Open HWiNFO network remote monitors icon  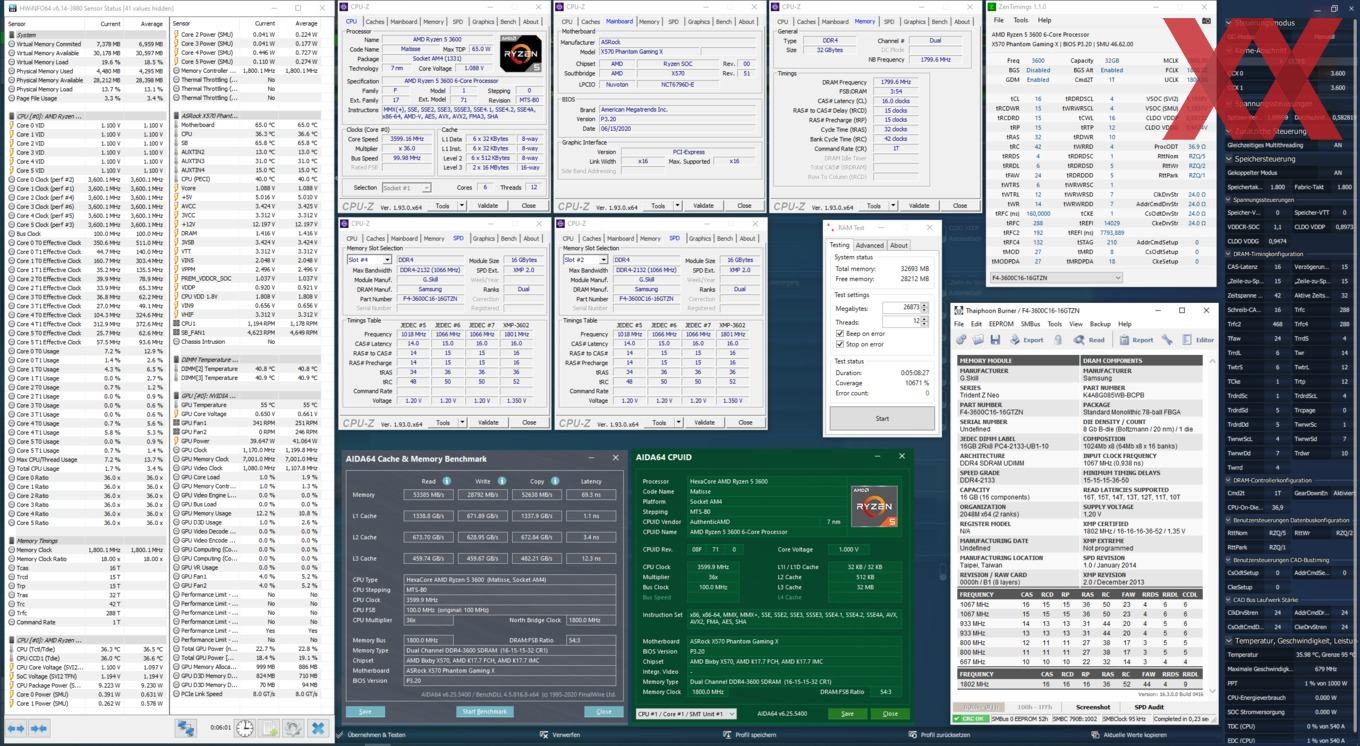click(186, 728)
